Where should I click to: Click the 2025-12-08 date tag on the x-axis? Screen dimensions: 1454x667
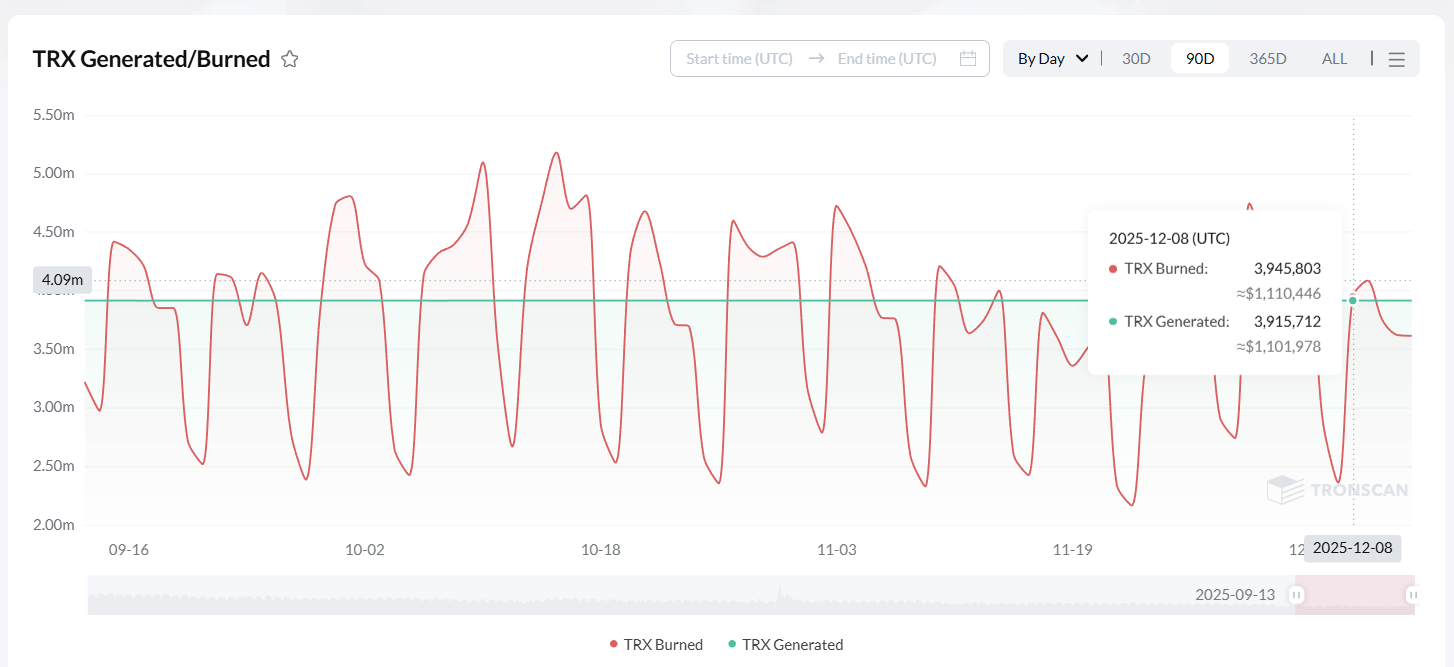1352,548
